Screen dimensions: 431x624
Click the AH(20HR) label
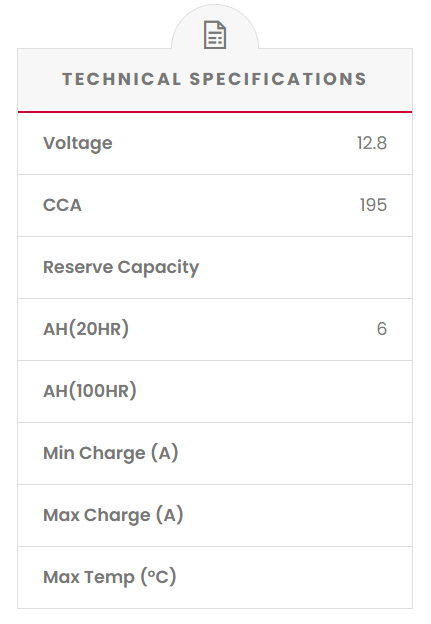(86, 329)
